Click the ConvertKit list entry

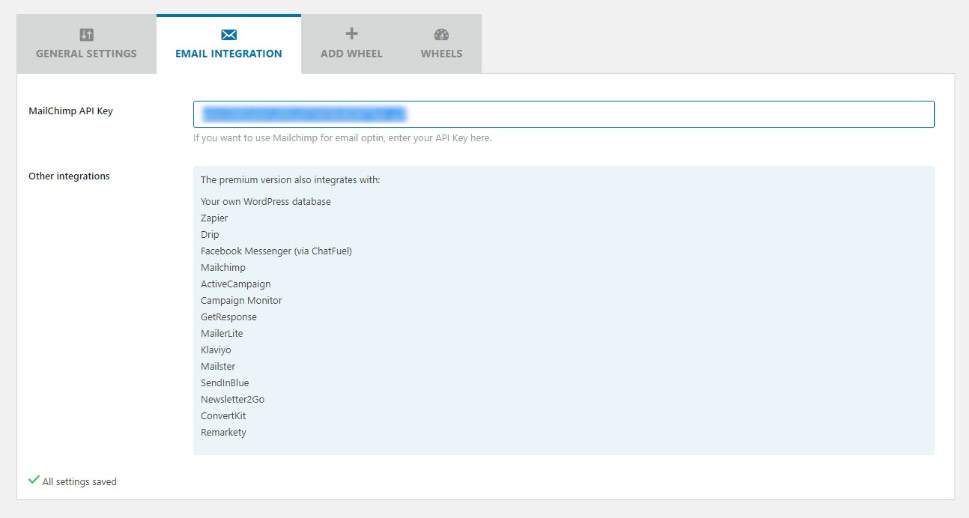[x=223, y=416]
